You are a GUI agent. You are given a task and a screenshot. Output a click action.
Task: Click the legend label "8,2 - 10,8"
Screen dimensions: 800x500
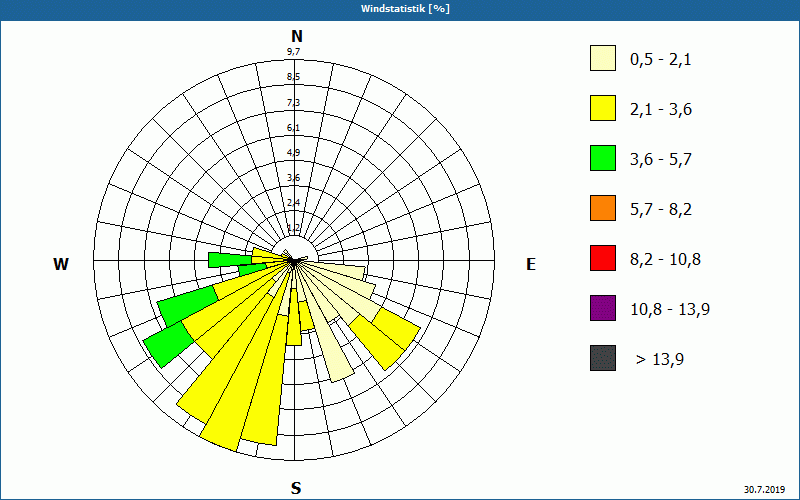pyautogui.click(x=665, y=260)
